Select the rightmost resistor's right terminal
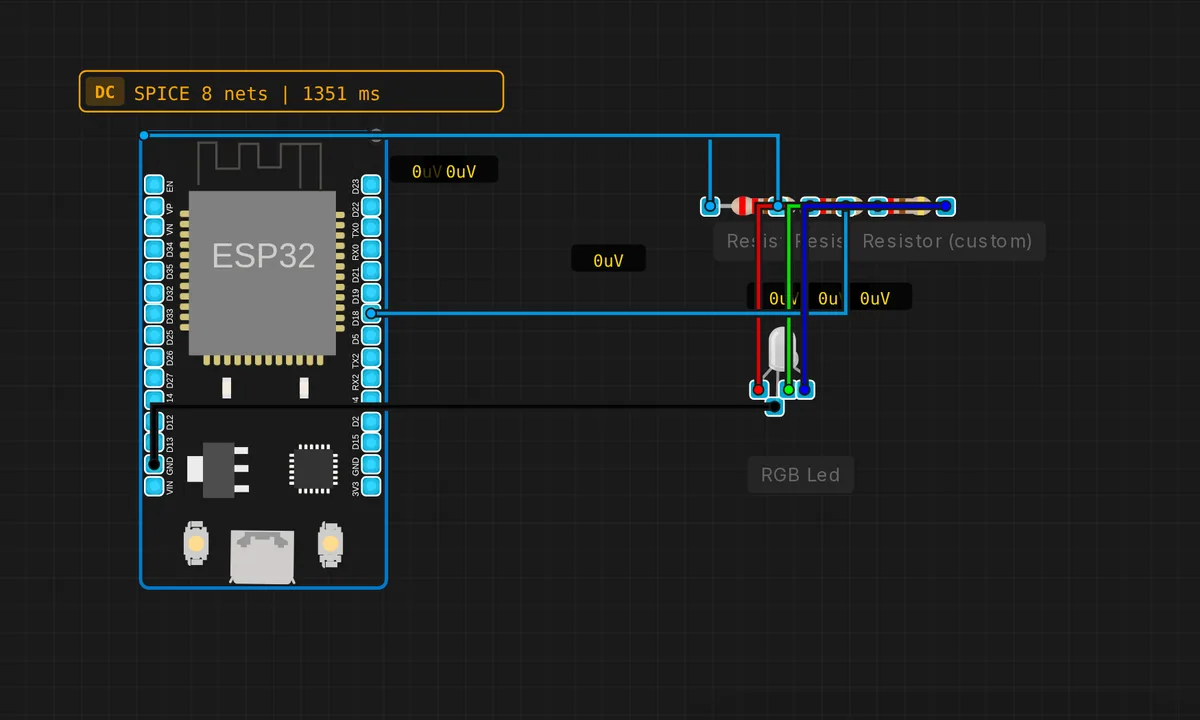The height and width of the screenshot is (720, 1200). [945, 207]
